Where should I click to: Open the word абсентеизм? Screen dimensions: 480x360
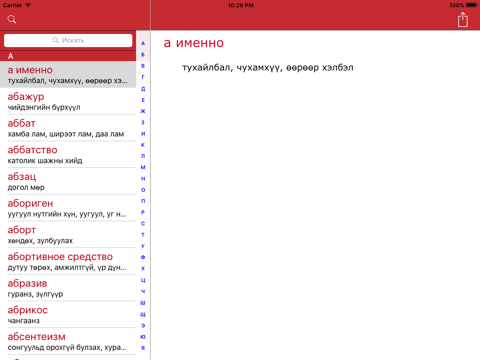pyautogui.click(x=68, y=341)
